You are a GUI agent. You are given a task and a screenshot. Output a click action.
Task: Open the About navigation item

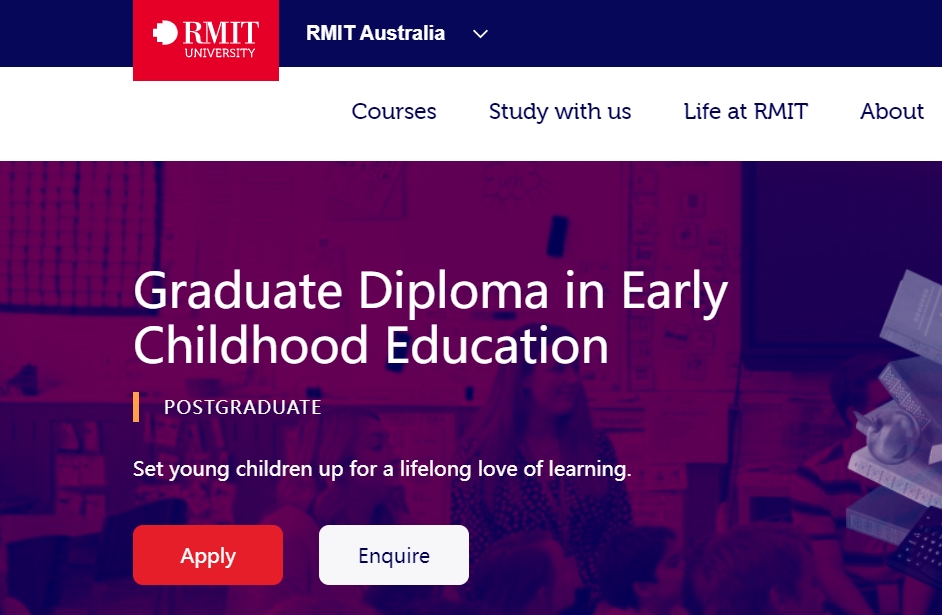coord(891,112)
